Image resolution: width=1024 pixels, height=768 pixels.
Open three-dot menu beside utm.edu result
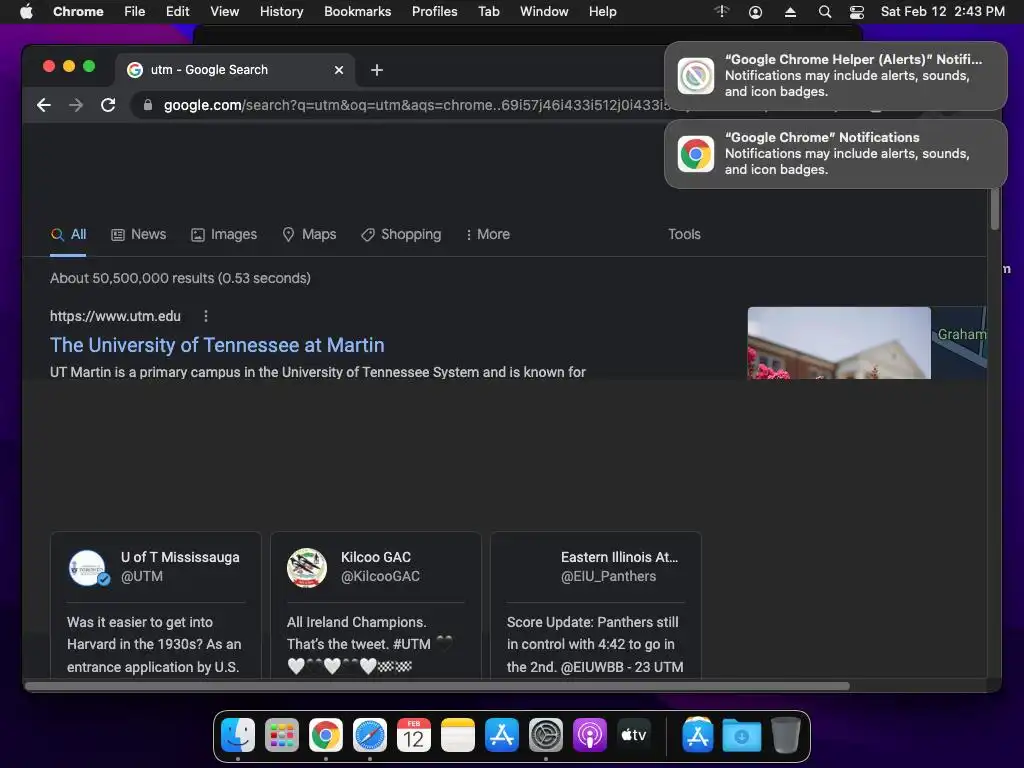[x=206, y=316]
